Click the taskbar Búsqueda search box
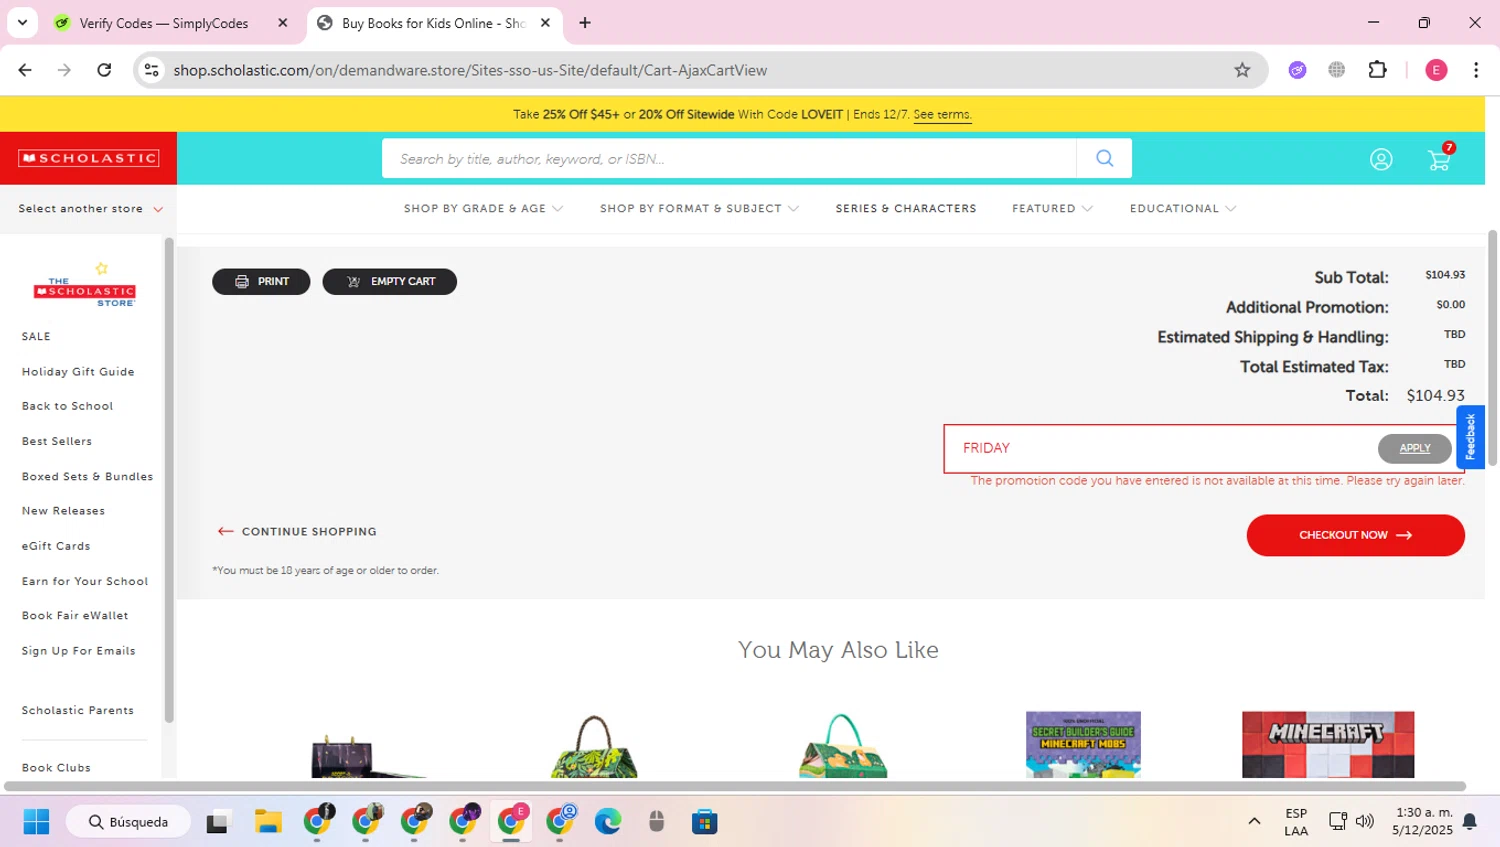 128,822
